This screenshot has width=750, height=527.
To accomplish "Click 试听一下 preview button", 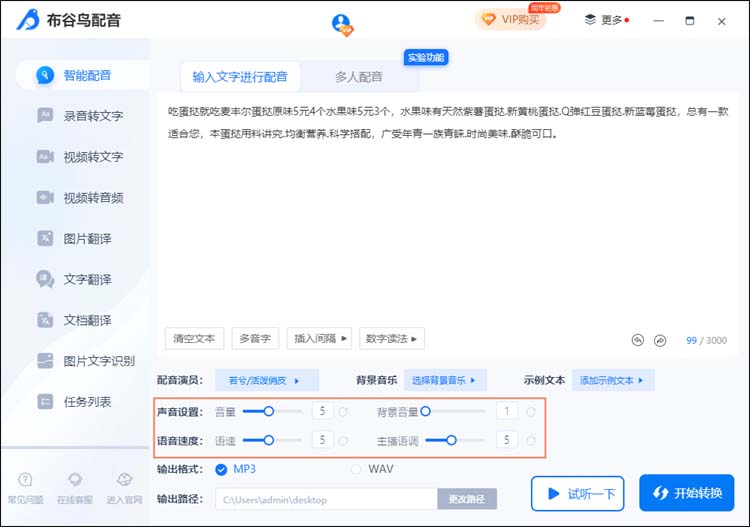I will coord(577,494).
